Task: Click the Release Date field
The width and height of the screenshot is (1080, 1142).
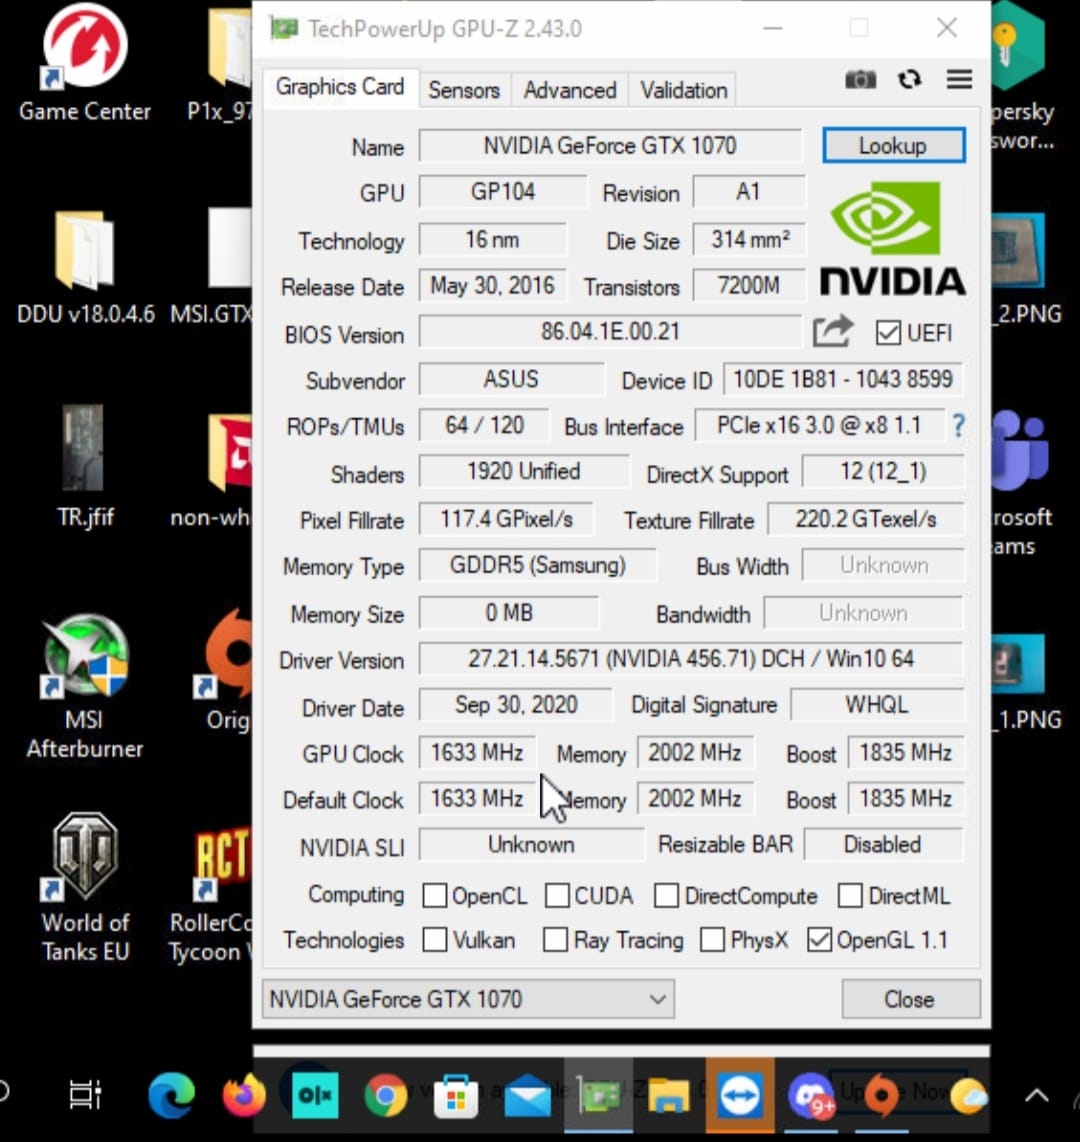Action: click(492, 286)
